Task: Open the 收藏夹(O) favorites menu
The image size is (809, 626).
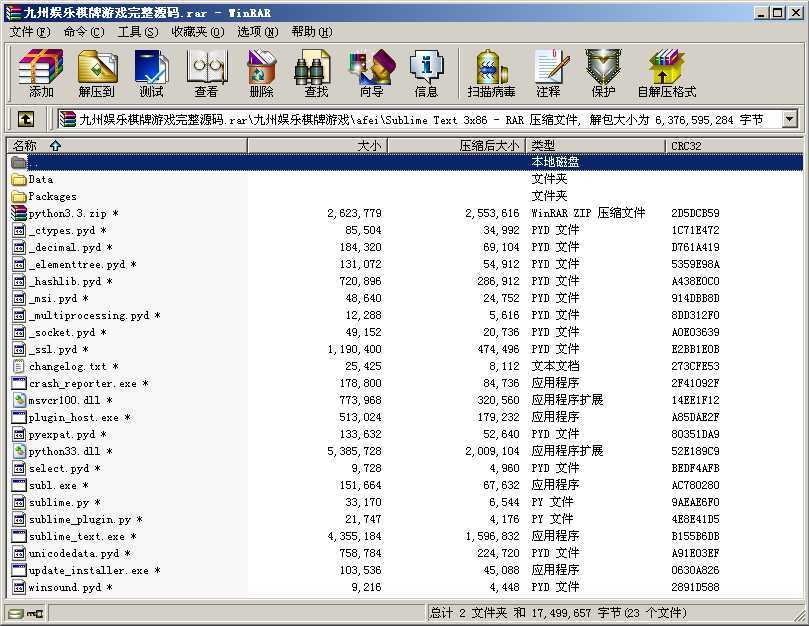Action: 194,31
